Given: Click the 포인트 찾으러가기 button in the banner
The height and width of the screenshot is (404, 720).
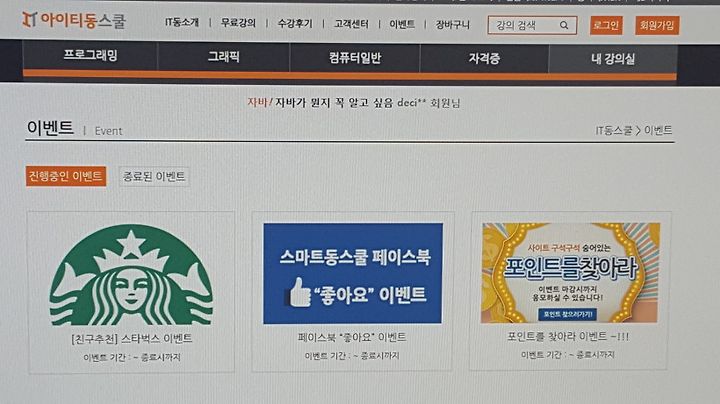Looking at the screenshot, I should pos(568,314).
